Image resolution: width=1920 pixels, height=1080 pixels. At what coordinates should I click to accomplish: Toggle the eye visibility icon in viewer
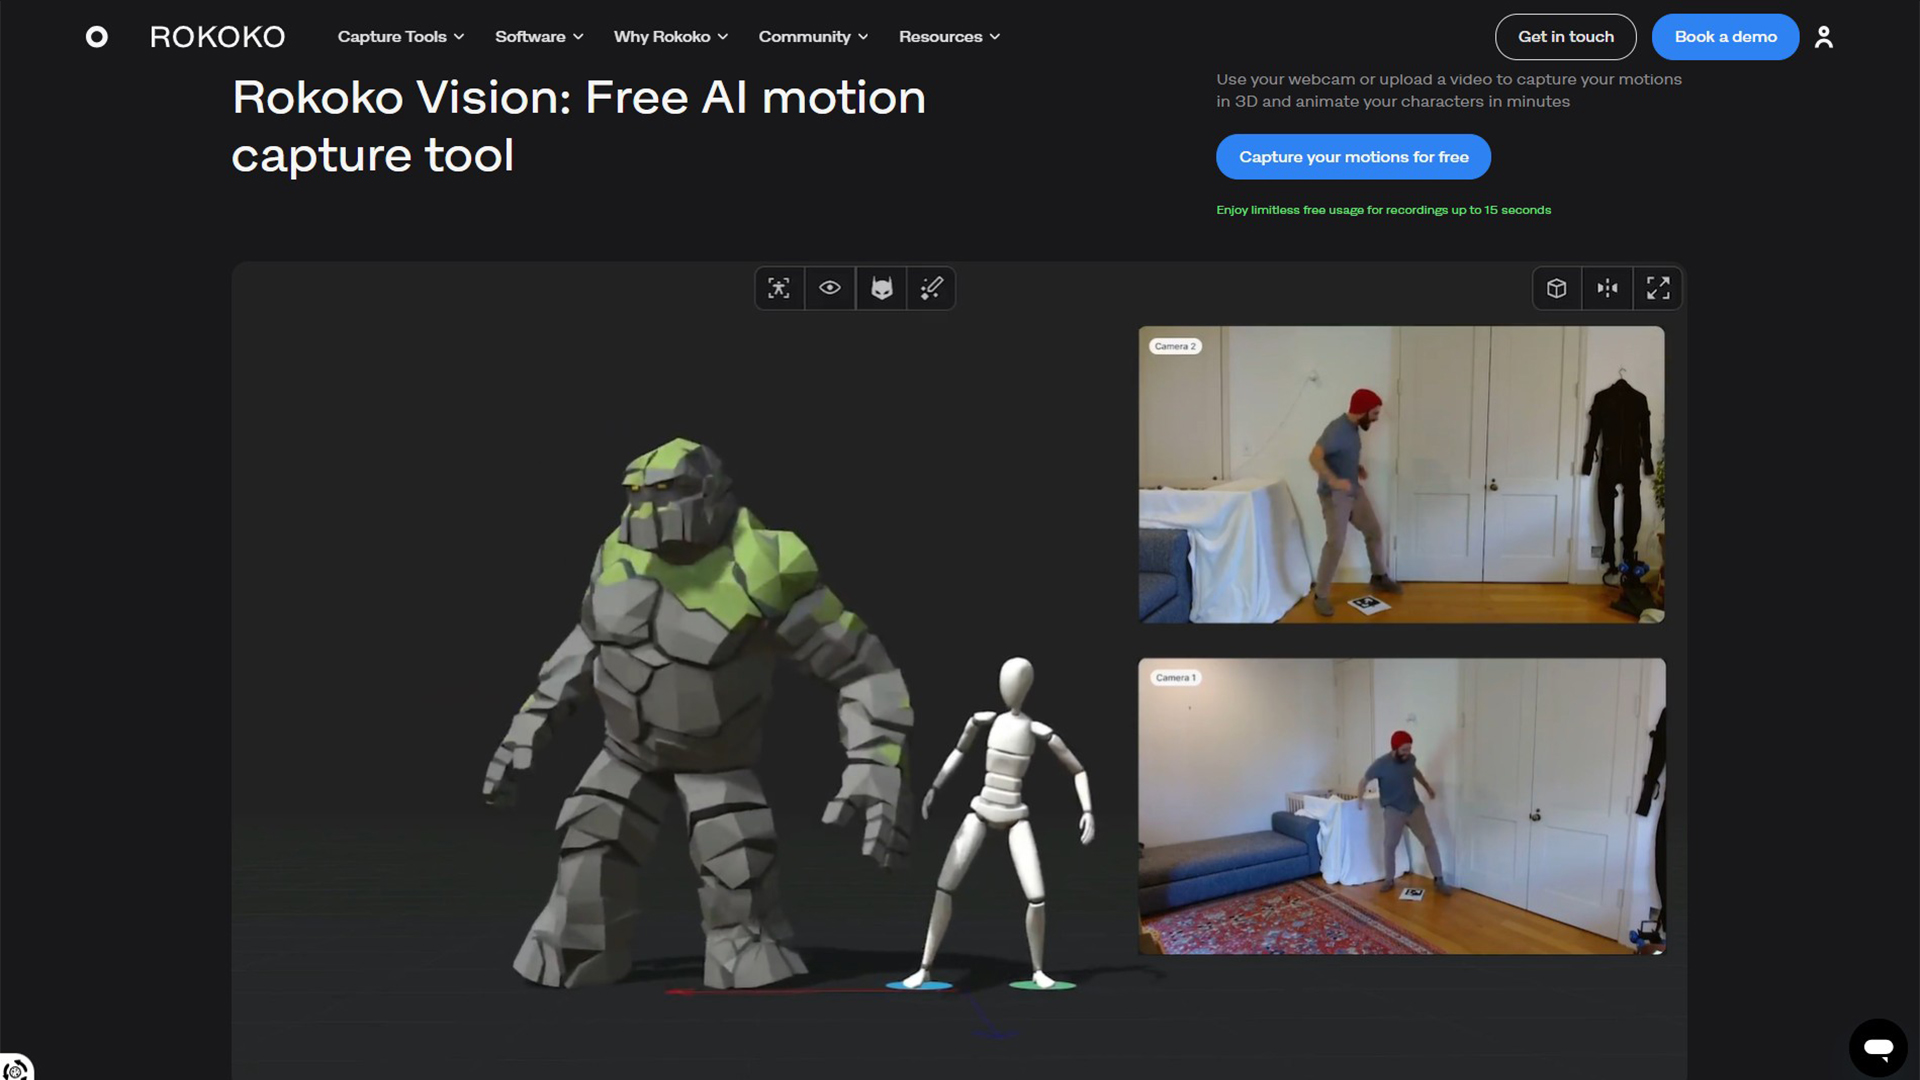point(830,288)
